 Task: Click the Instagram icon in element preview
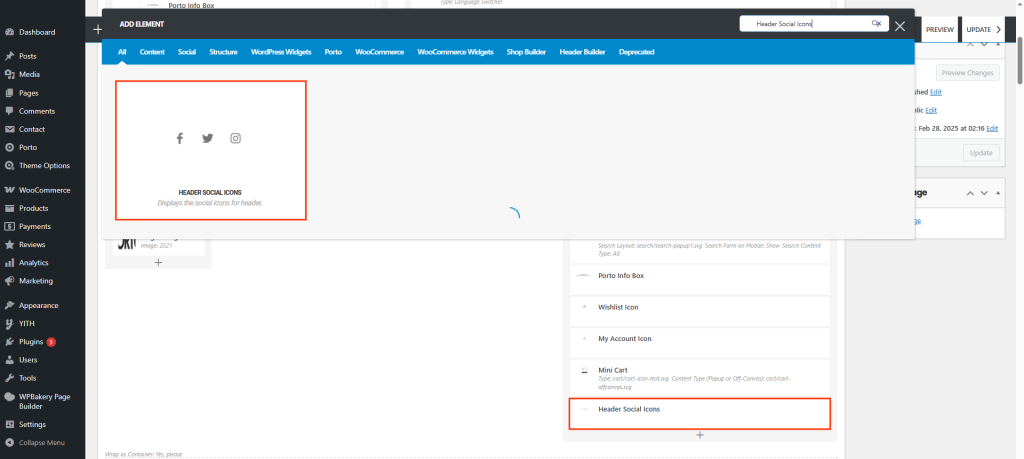tap(236, 139)
